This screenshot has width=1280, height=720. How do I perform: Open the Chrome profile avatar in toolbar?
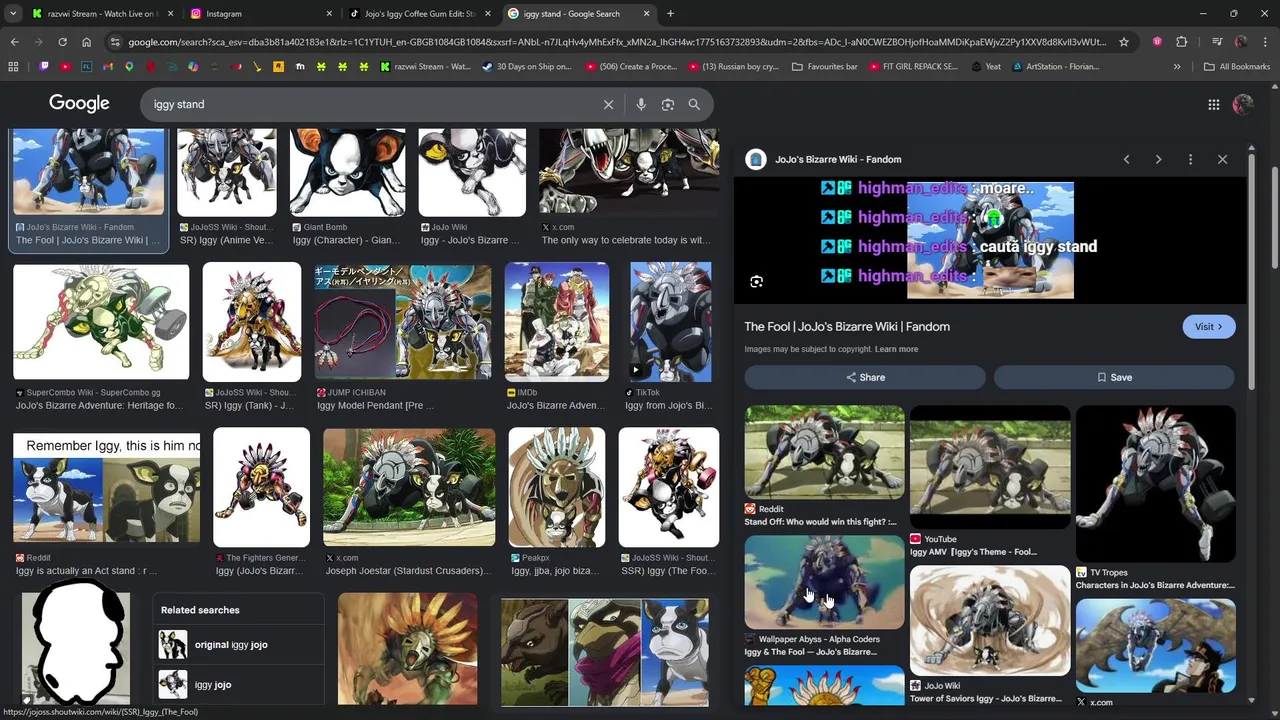click(1241, 42)
